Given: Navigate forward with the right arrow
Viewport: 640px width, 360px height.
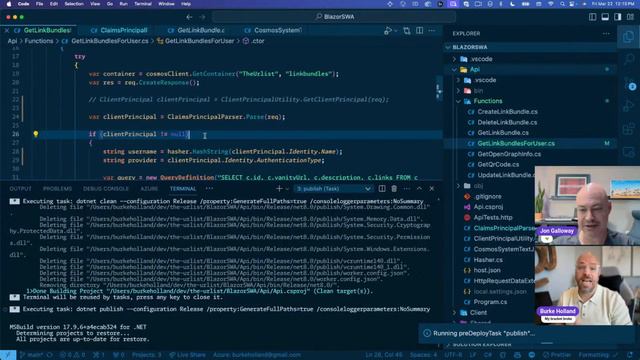Looking at the screenshot, I should pyautogui.click(x=202, y=17).
